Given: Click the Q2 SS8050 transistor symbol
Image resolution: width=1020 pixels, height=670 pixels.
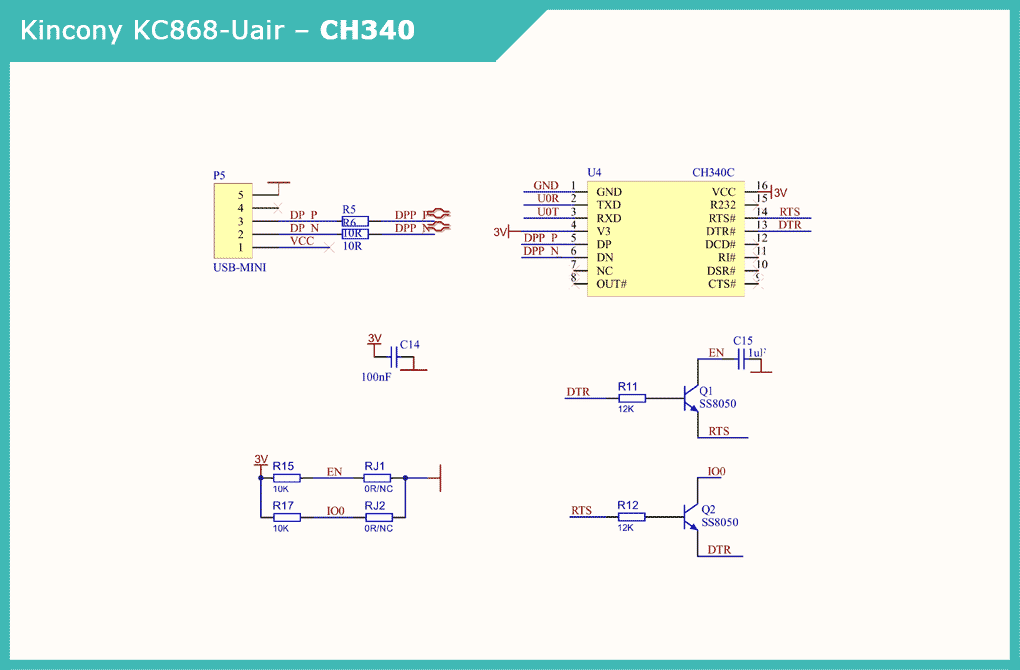Looking at the screenshot, I should click(x=690, y=517).
